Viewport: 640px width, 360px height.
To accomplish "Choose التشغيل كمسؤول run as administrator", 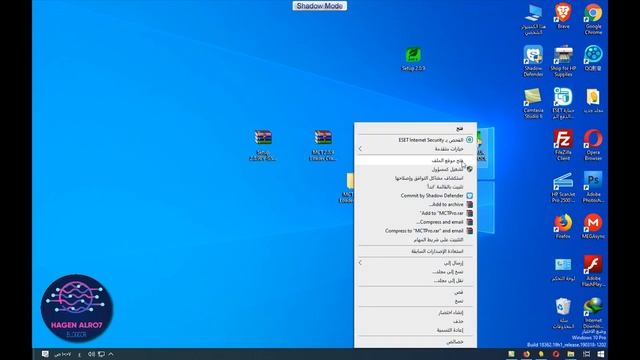I will (x=416, y=169).
